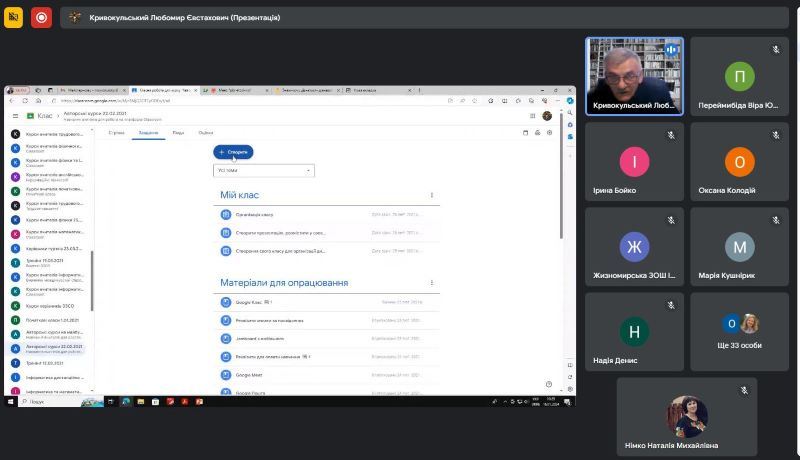The width and height of the screenshot is (800, 460).
Task: Open the options menu for Матеріали для опрацювання topic
Action: (x=432, y=283)
